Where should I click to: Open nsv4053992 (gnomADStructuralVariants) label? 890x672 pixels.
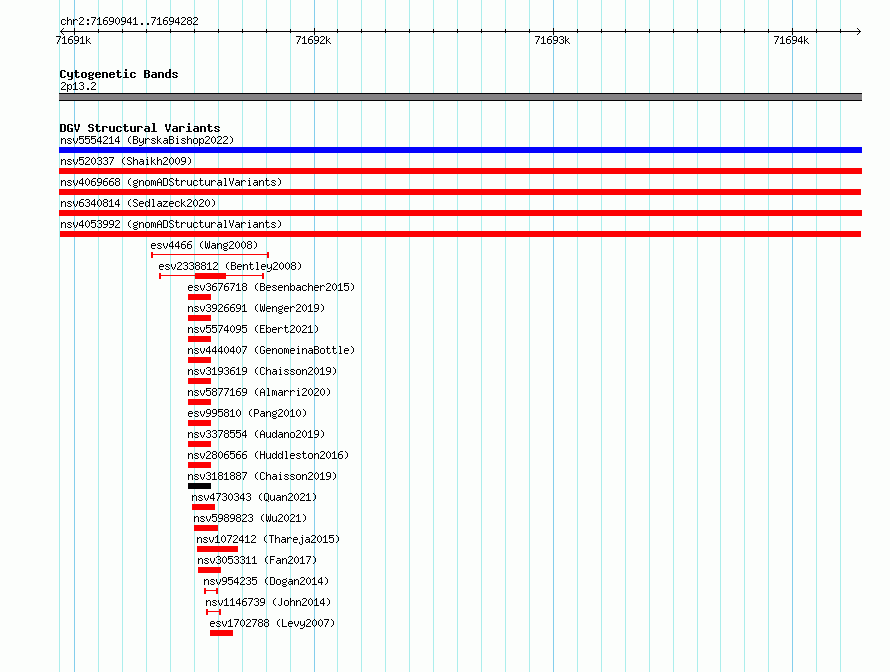(x=171, y=224)
